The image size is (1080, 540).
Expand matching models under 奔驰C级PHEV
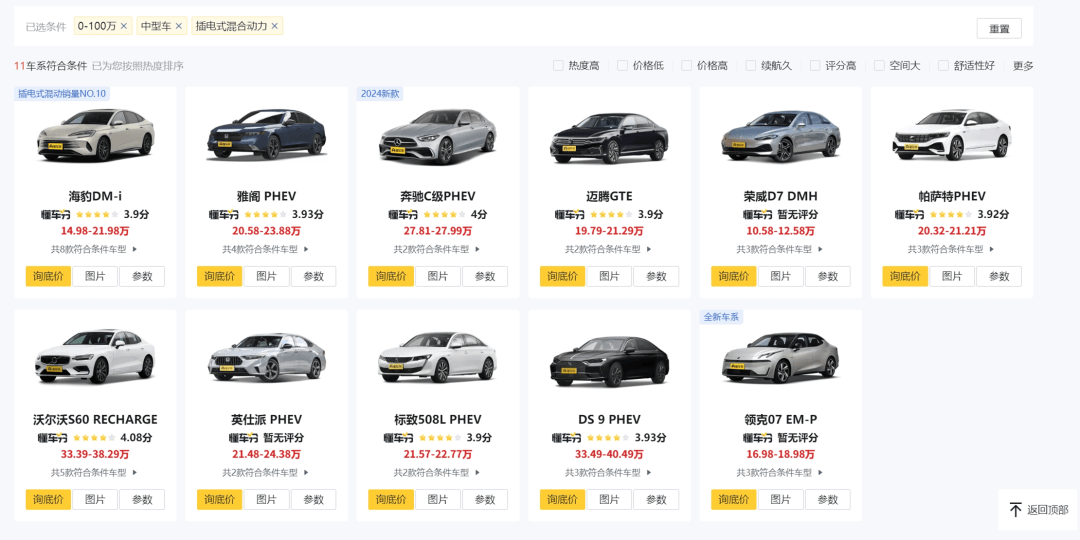[x=437, y=249]
